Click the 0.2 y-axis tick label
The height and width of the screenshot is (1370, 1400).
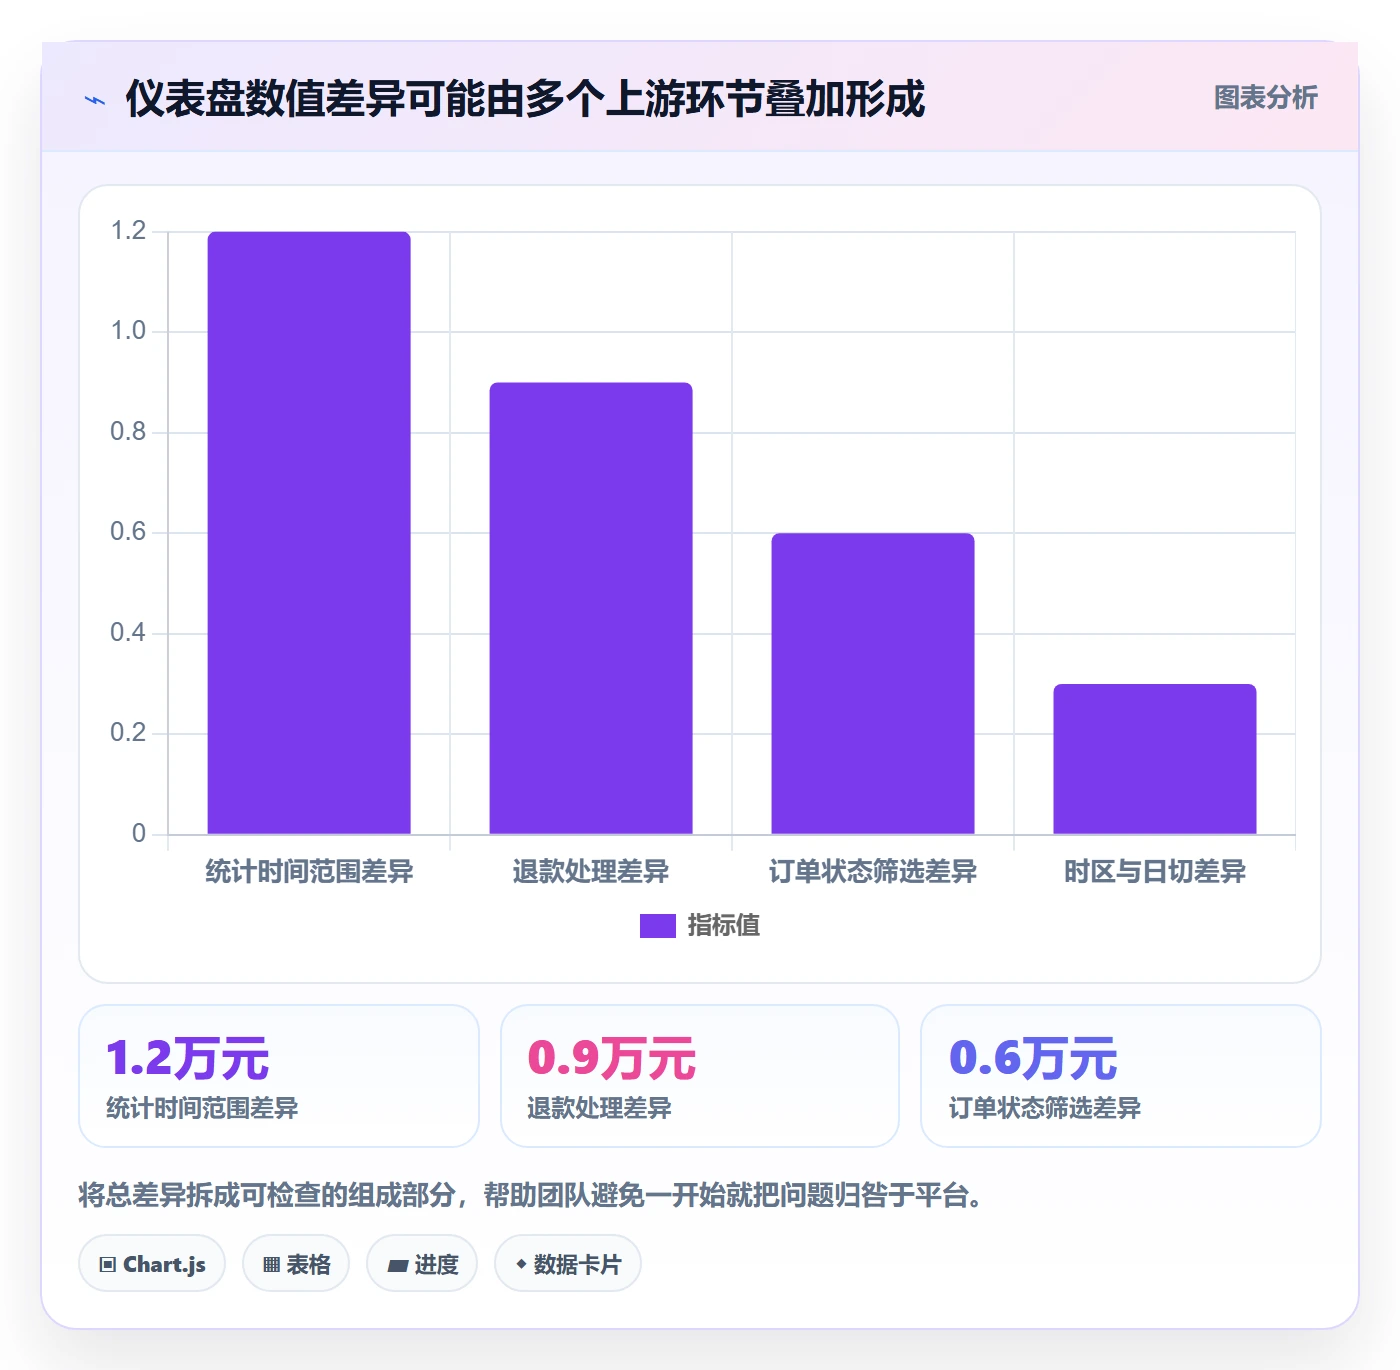click(x=128, y=733)
